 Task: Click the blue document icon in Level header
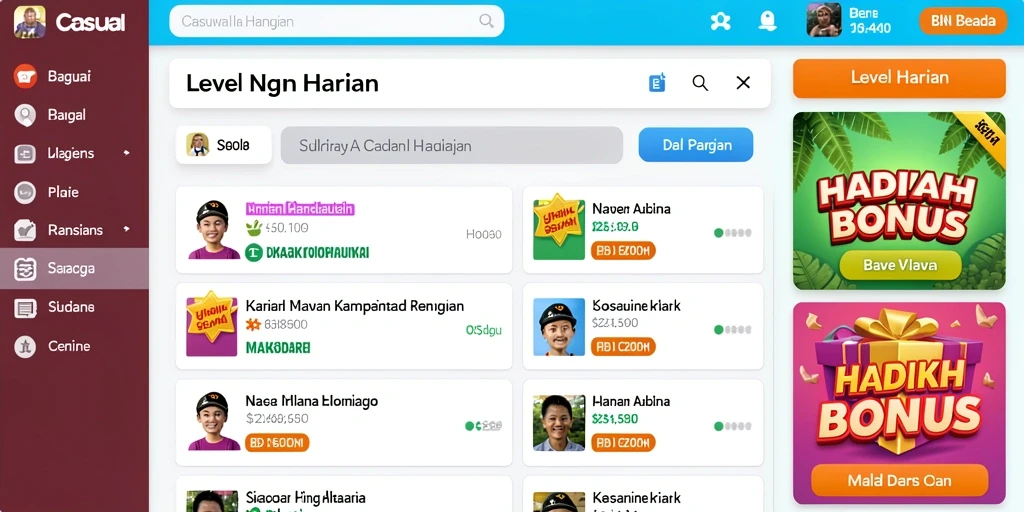point(657,83)
